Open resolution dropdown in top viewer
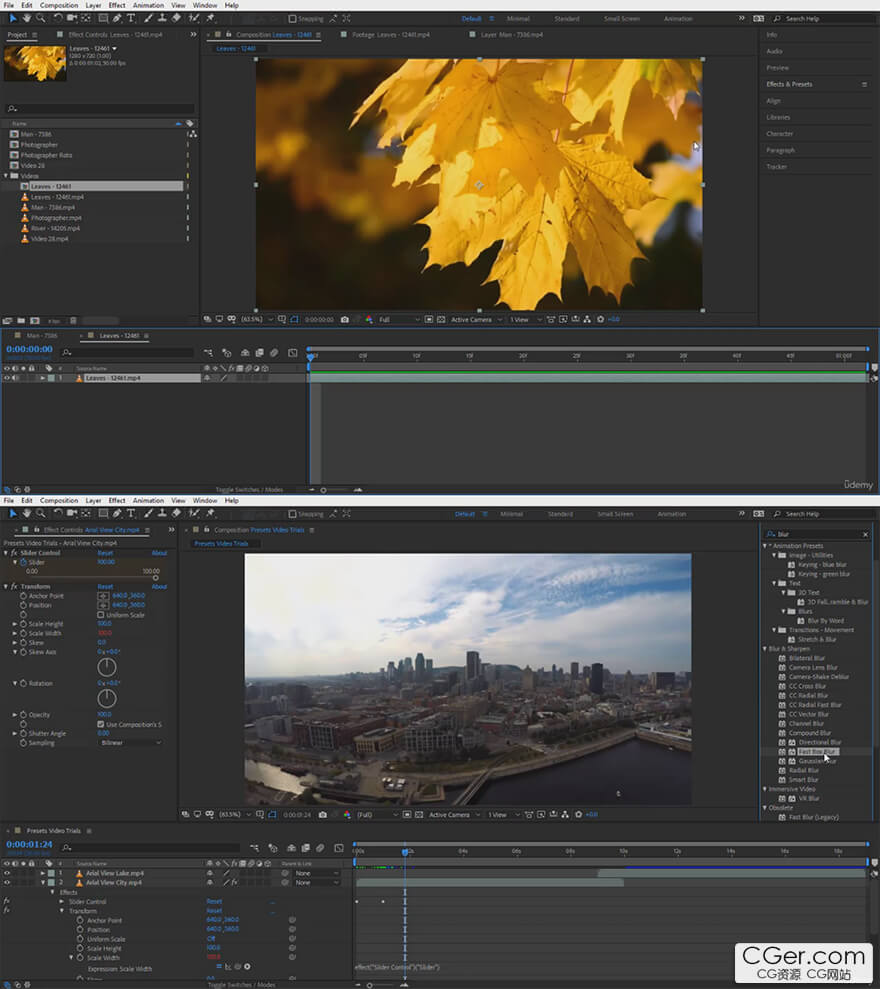This screenshot has height=989, width=880. (399, 320)
